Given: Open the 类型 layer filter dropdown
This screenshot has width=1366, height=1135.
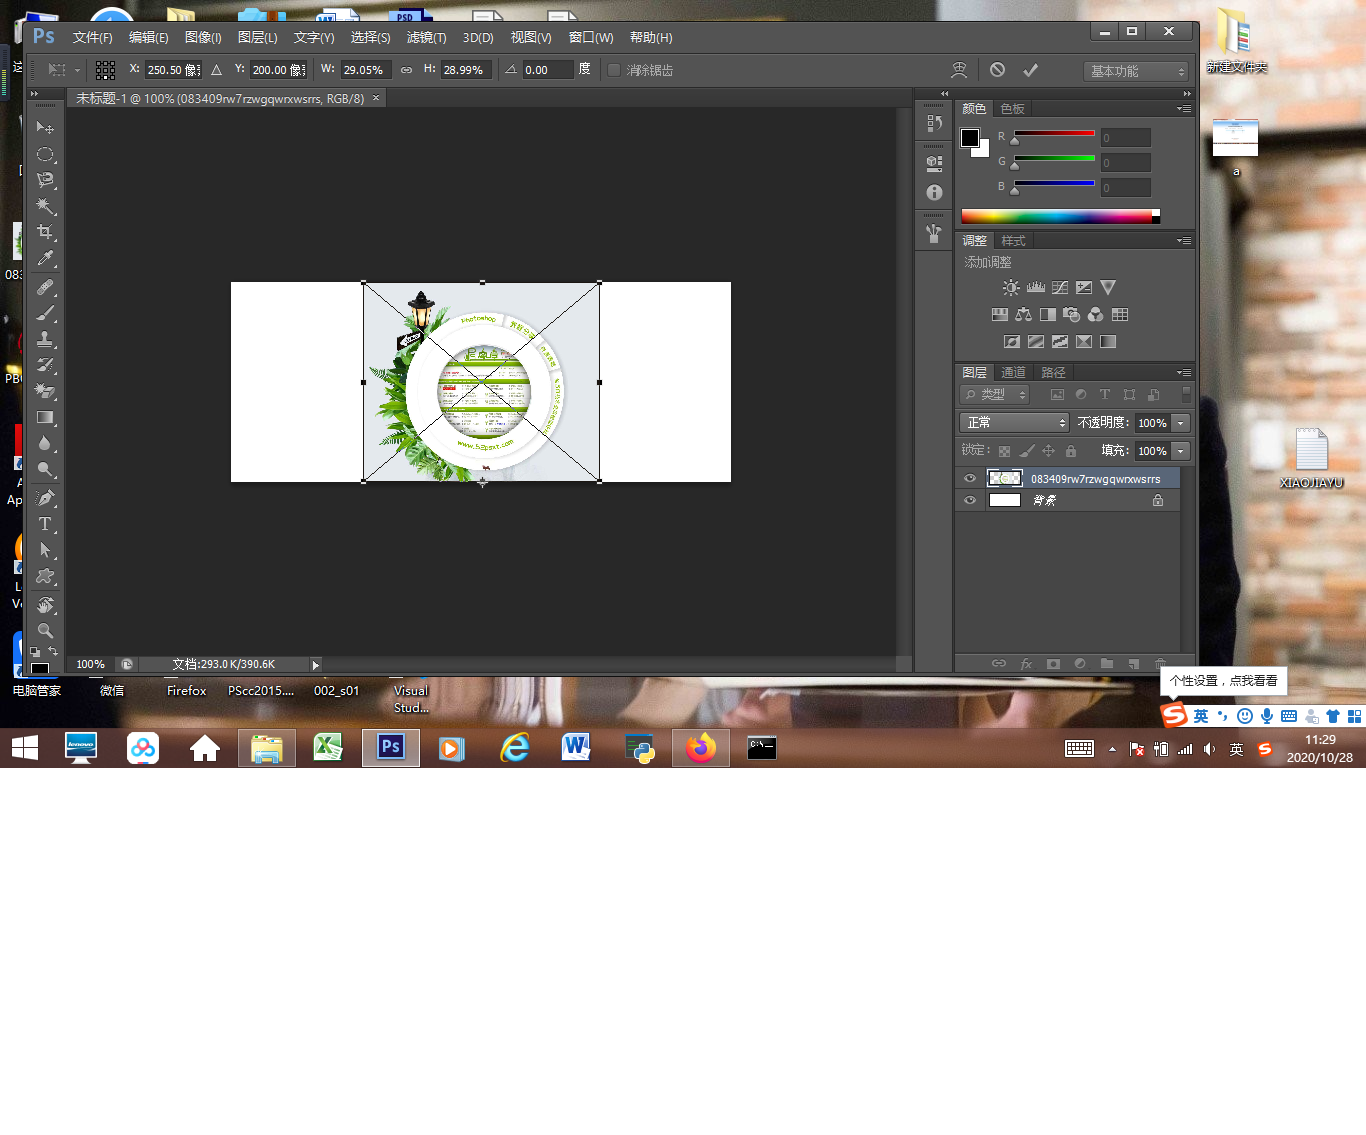Looking at the screenshot, I should click(x=994, y=395).
